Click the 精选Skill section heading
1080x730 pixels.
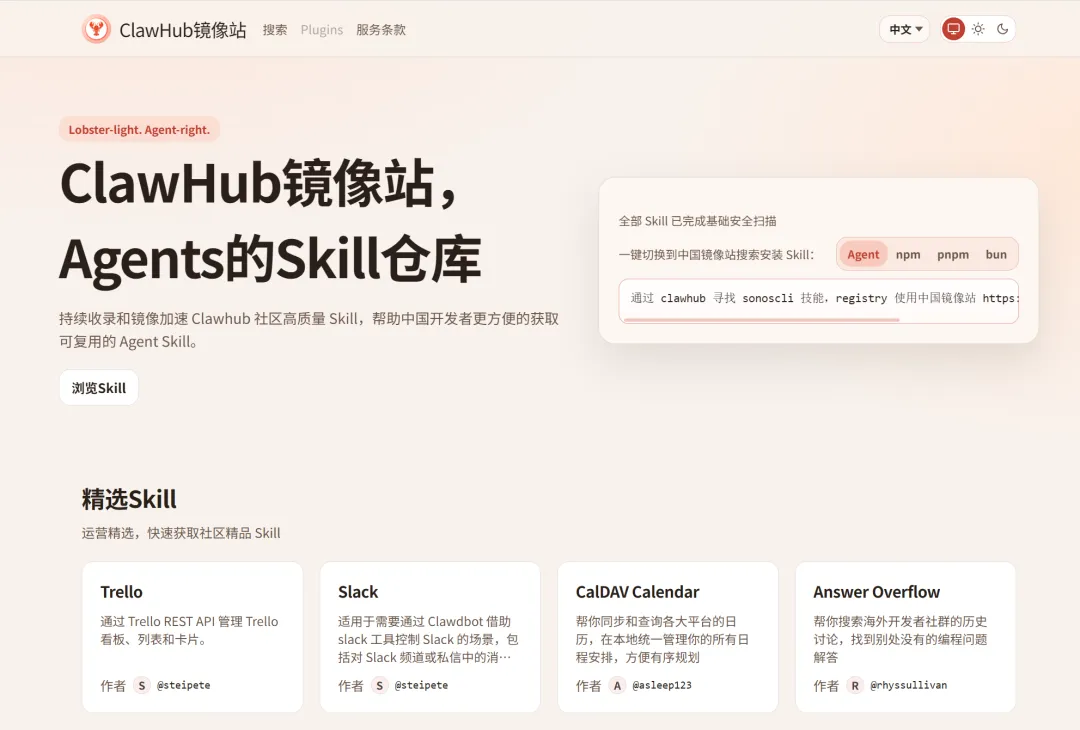[129, 499]
